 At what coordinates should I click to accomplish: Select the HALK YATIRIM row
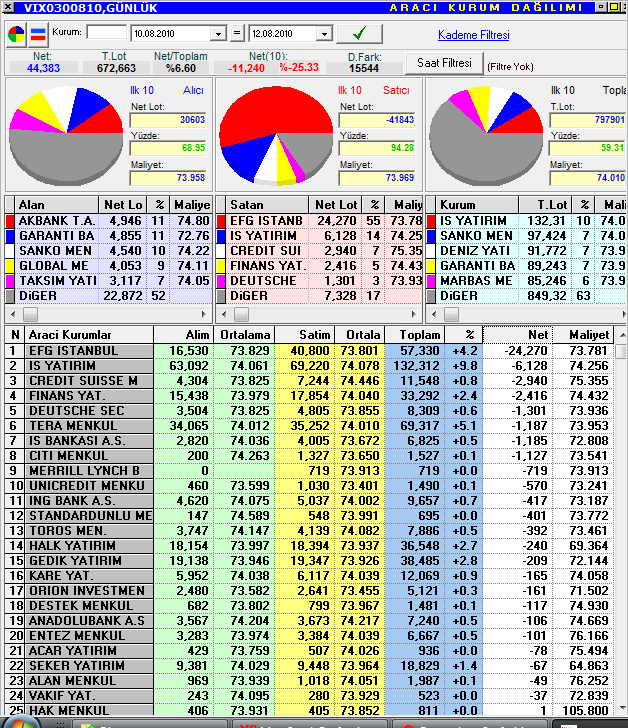pyautogui.click(x=310, y=546)
